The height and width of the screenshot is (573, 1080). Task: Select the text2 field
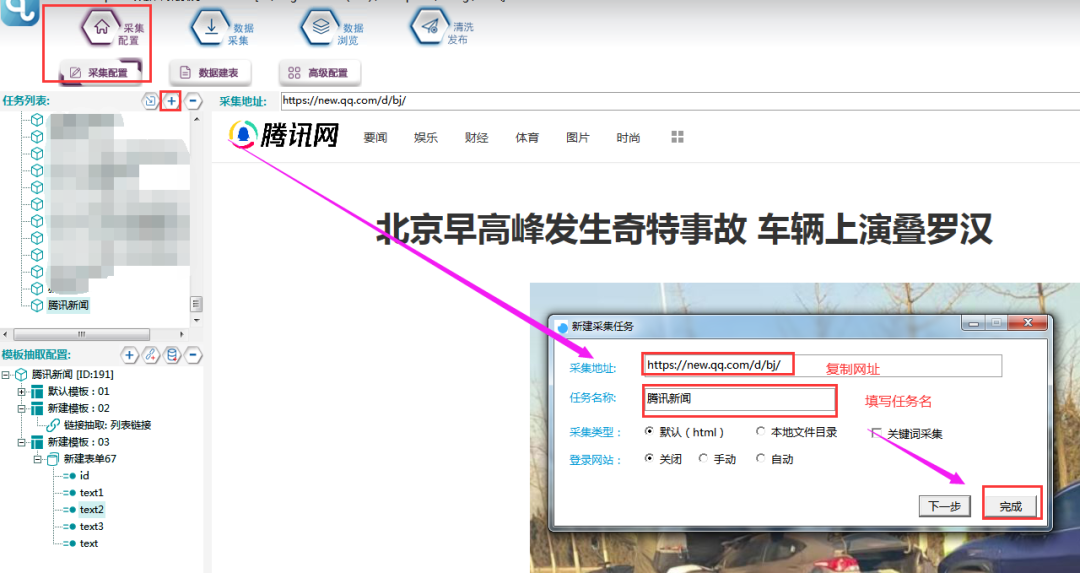click(91, 510)
